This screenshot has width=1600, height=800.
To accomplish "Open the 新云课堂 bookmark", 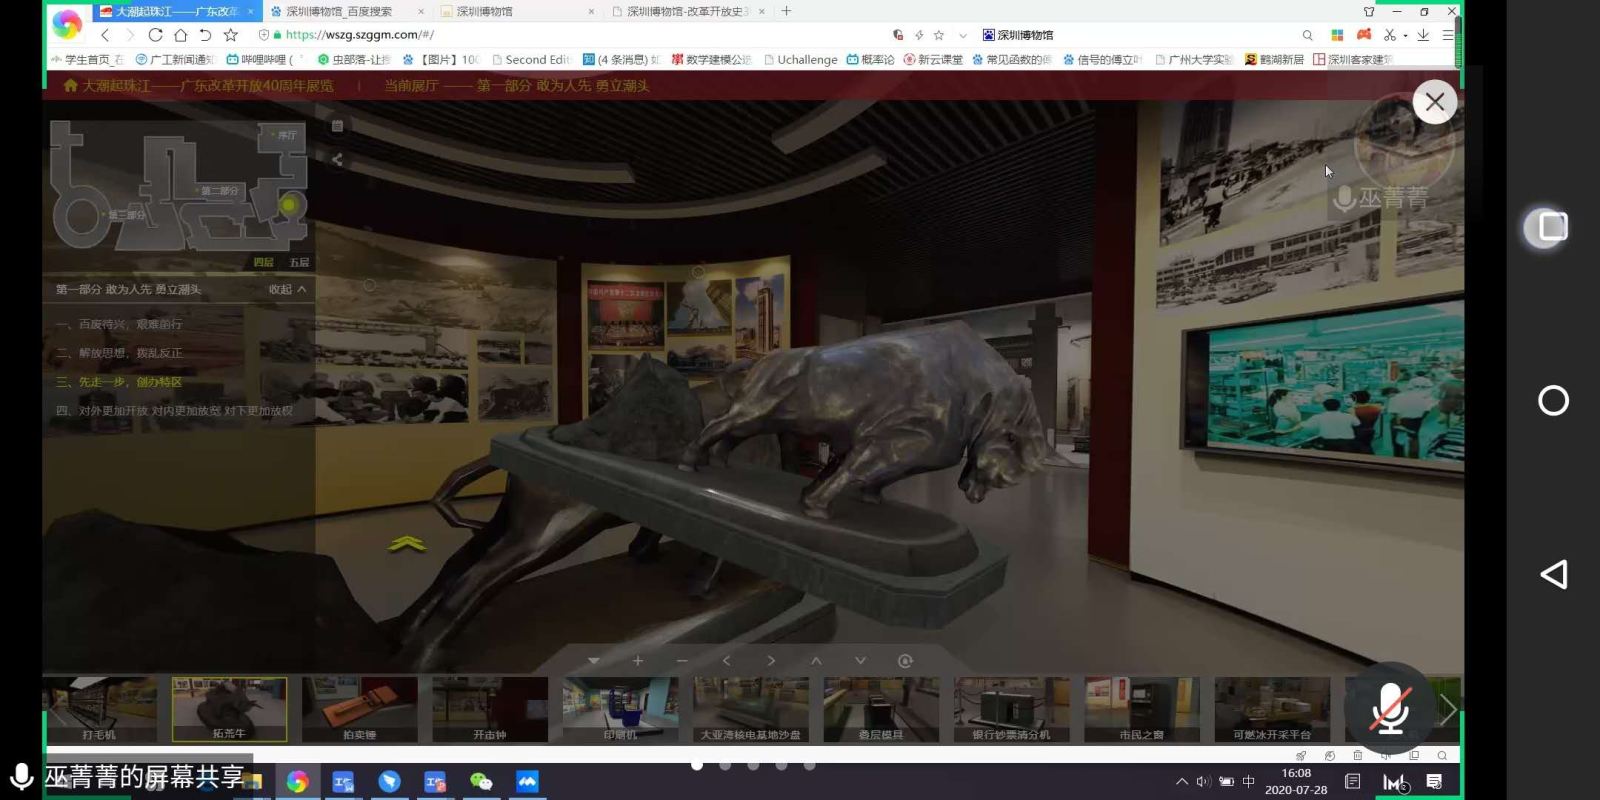I will (x=933, y=59).
